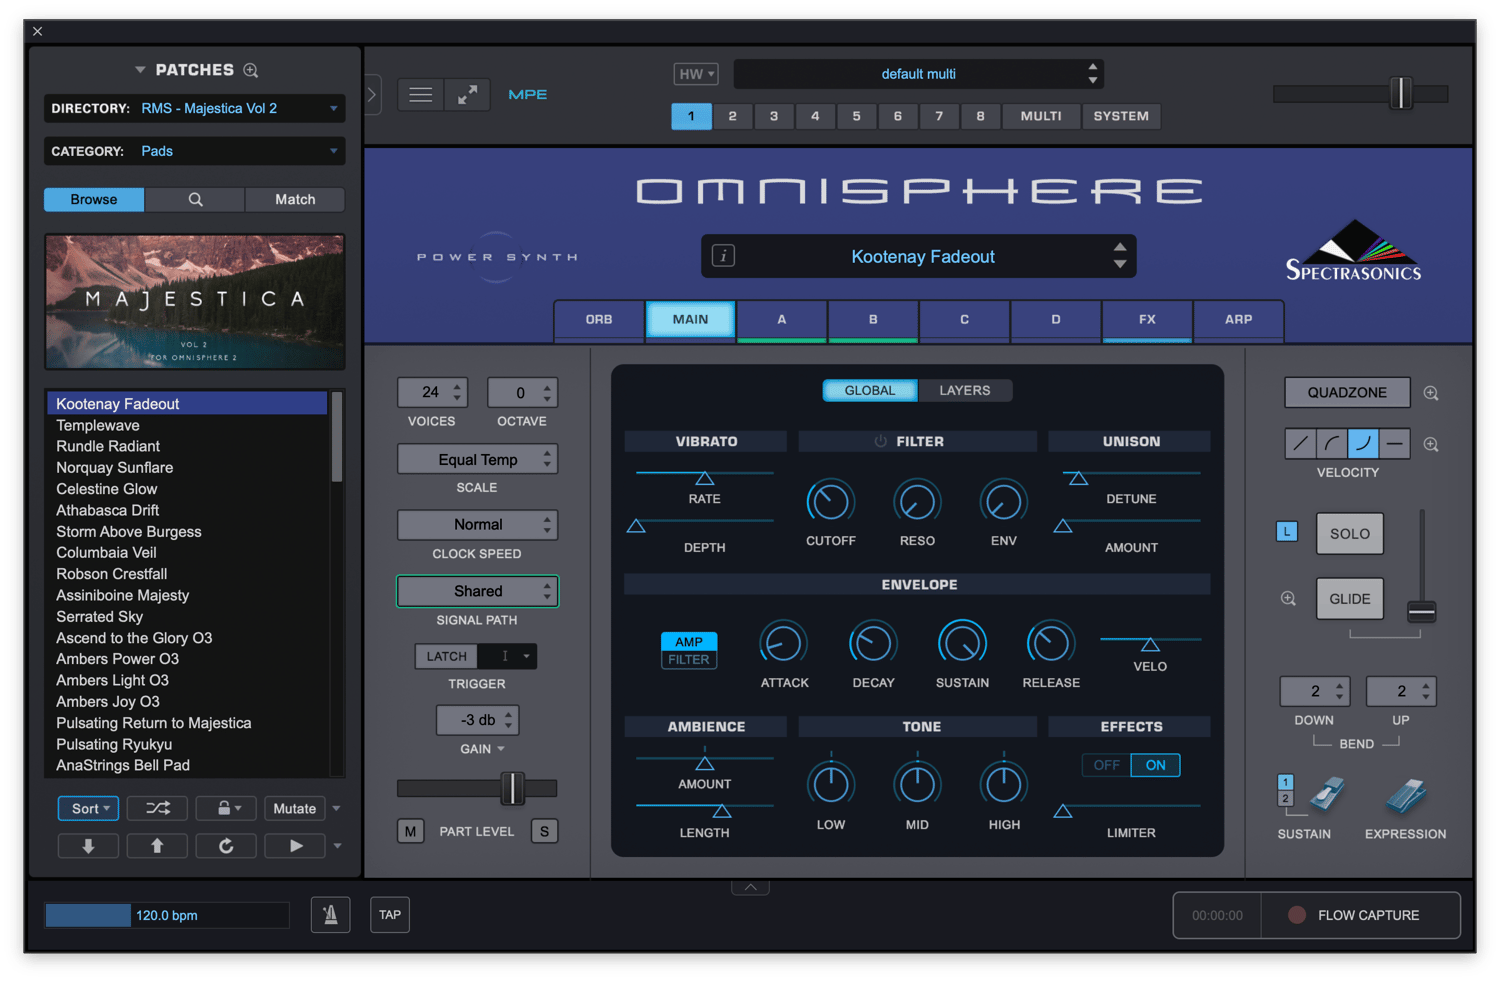Image resolution: width=1500 pixels, height=981 pixels.
Task: Mute the part with M button
Action: pos(411,831)
